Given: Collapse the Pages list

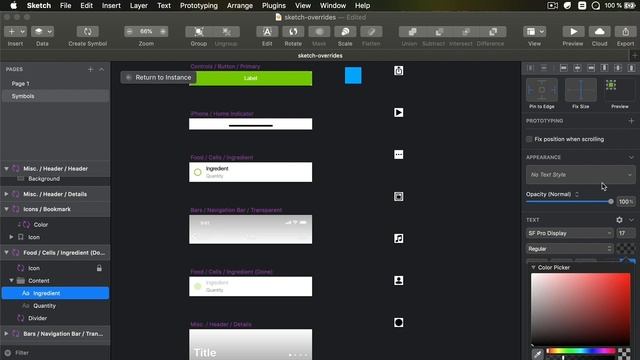Looking at the screenshot, I should tap(102, 69).
